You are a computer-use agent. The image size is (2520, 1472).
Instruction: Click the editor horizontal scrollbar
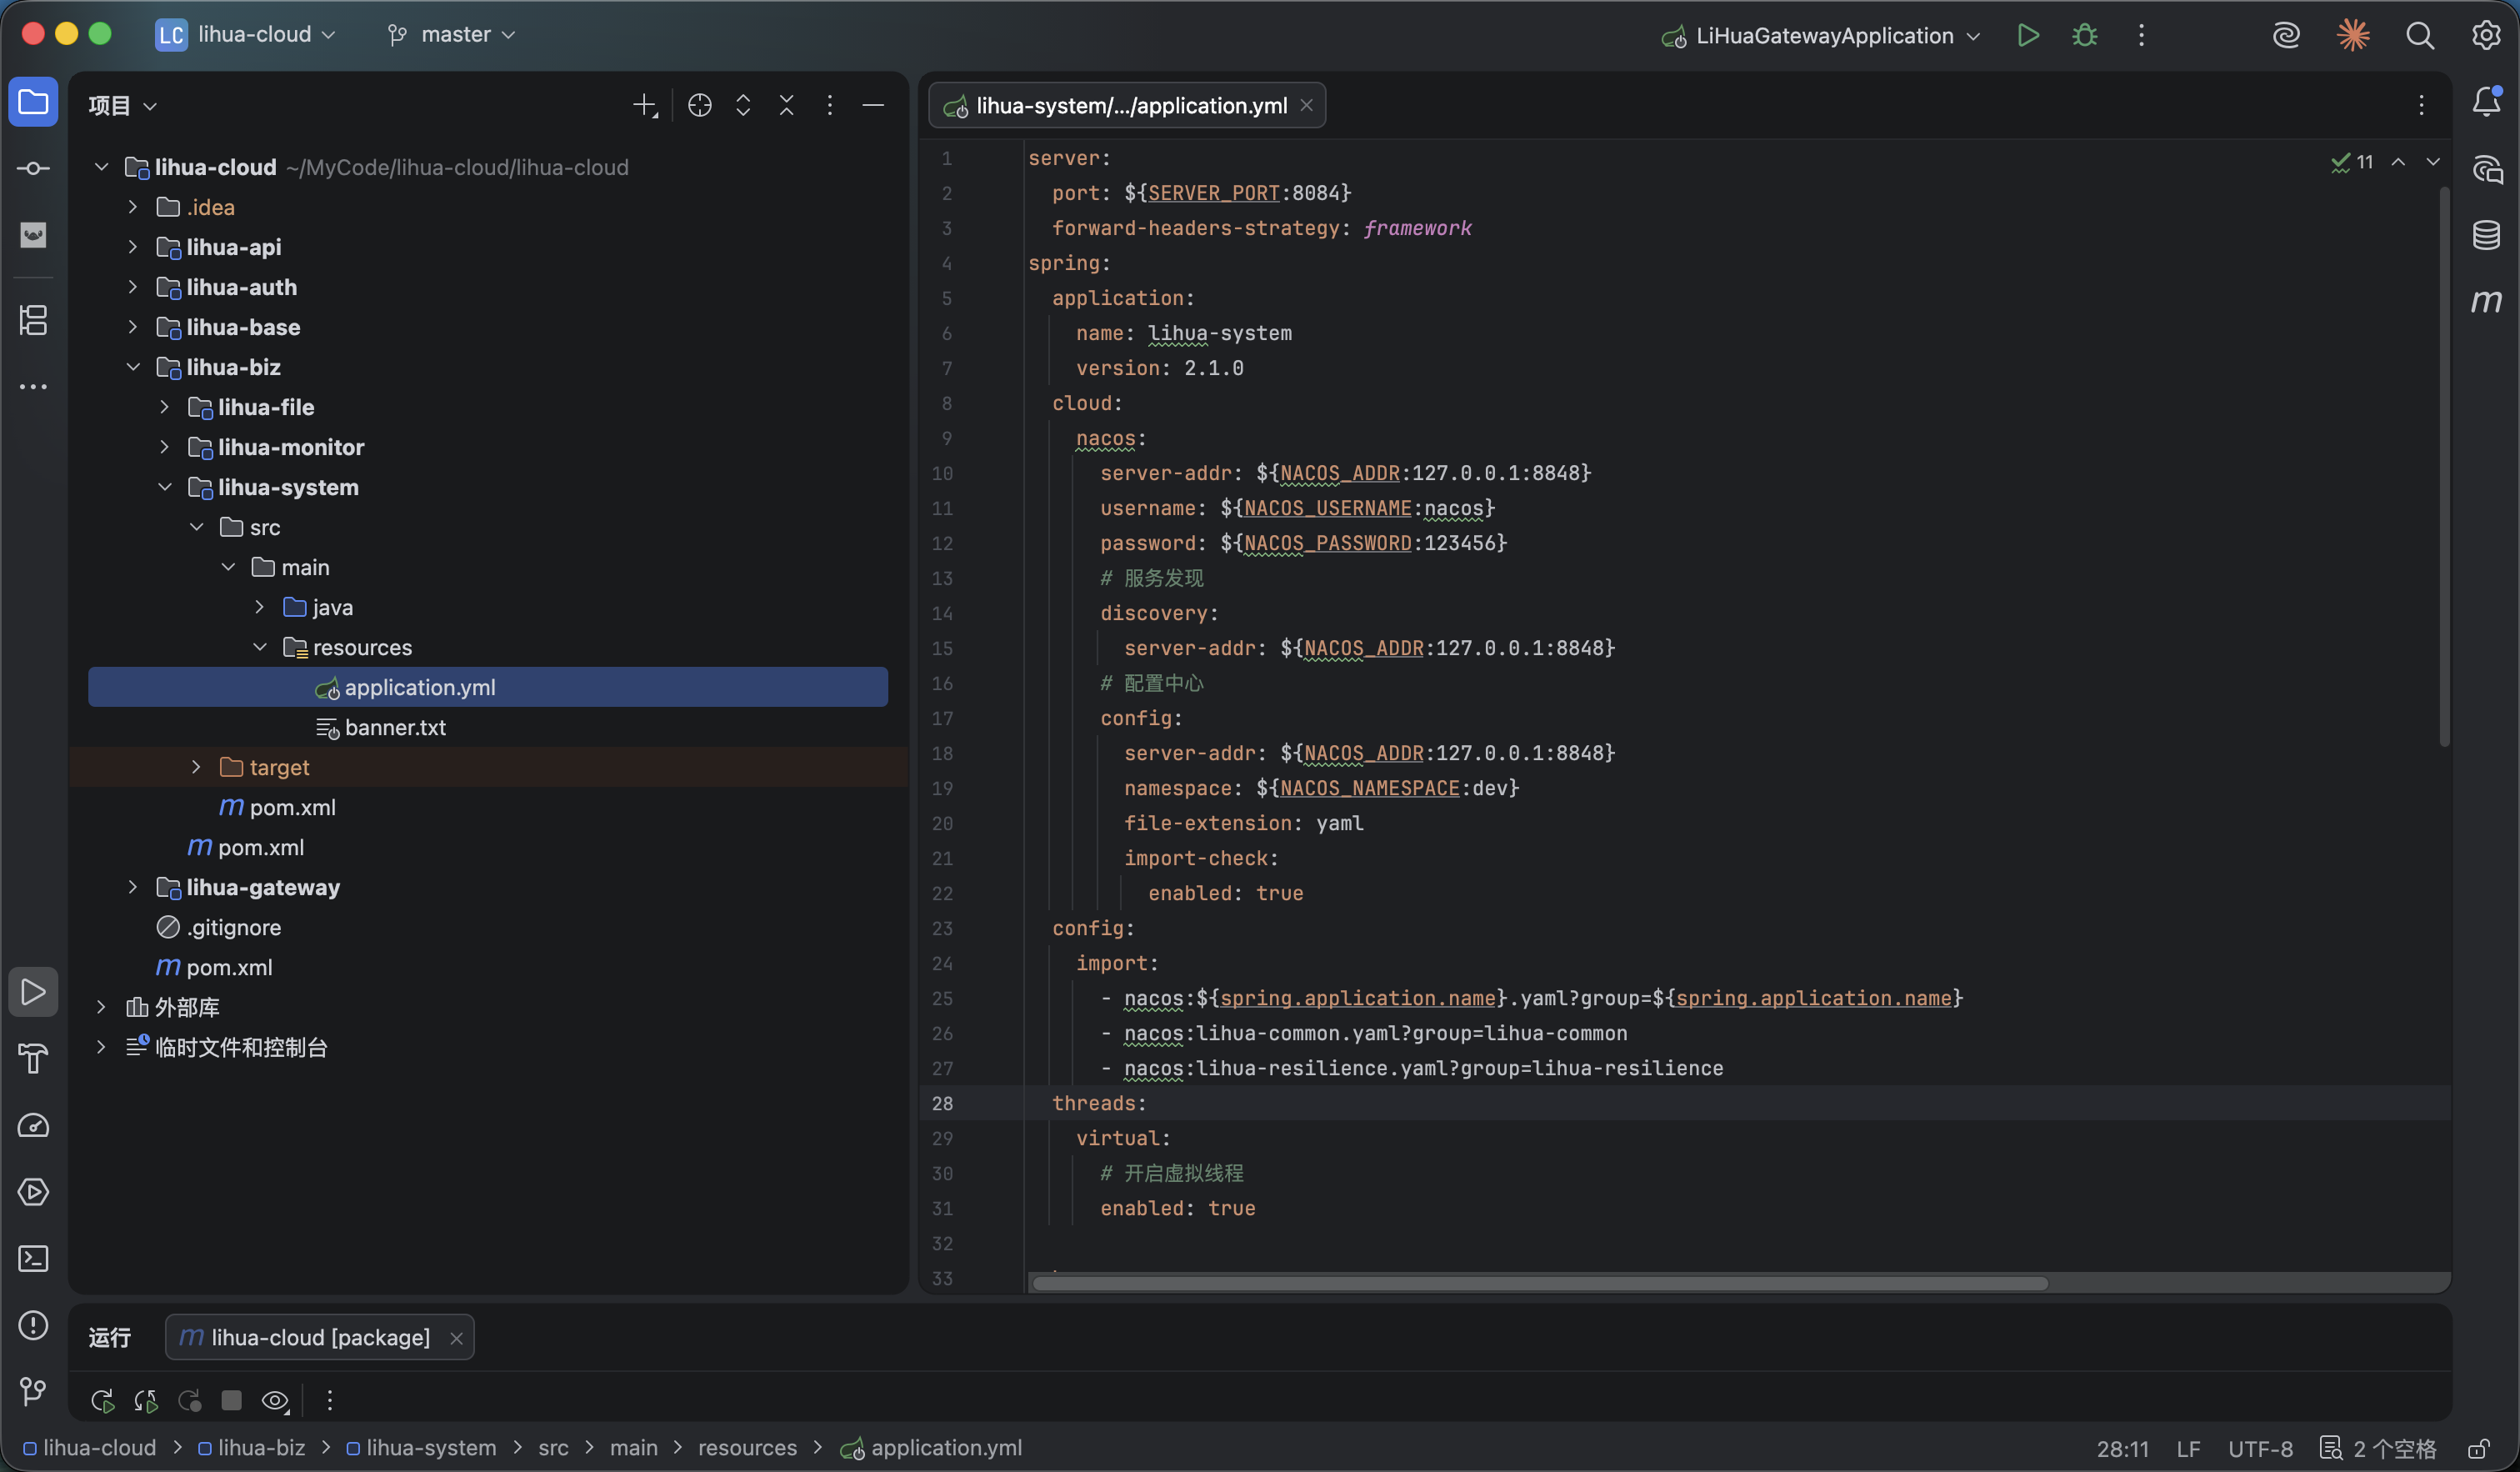pos(1540,1283)
